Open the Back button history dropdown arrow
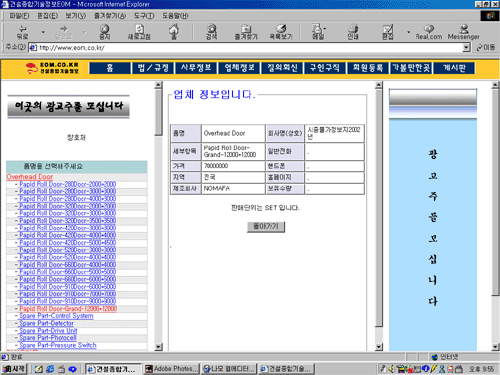Image resolution: width=500 pixels, height=375 pixels. 43,32
